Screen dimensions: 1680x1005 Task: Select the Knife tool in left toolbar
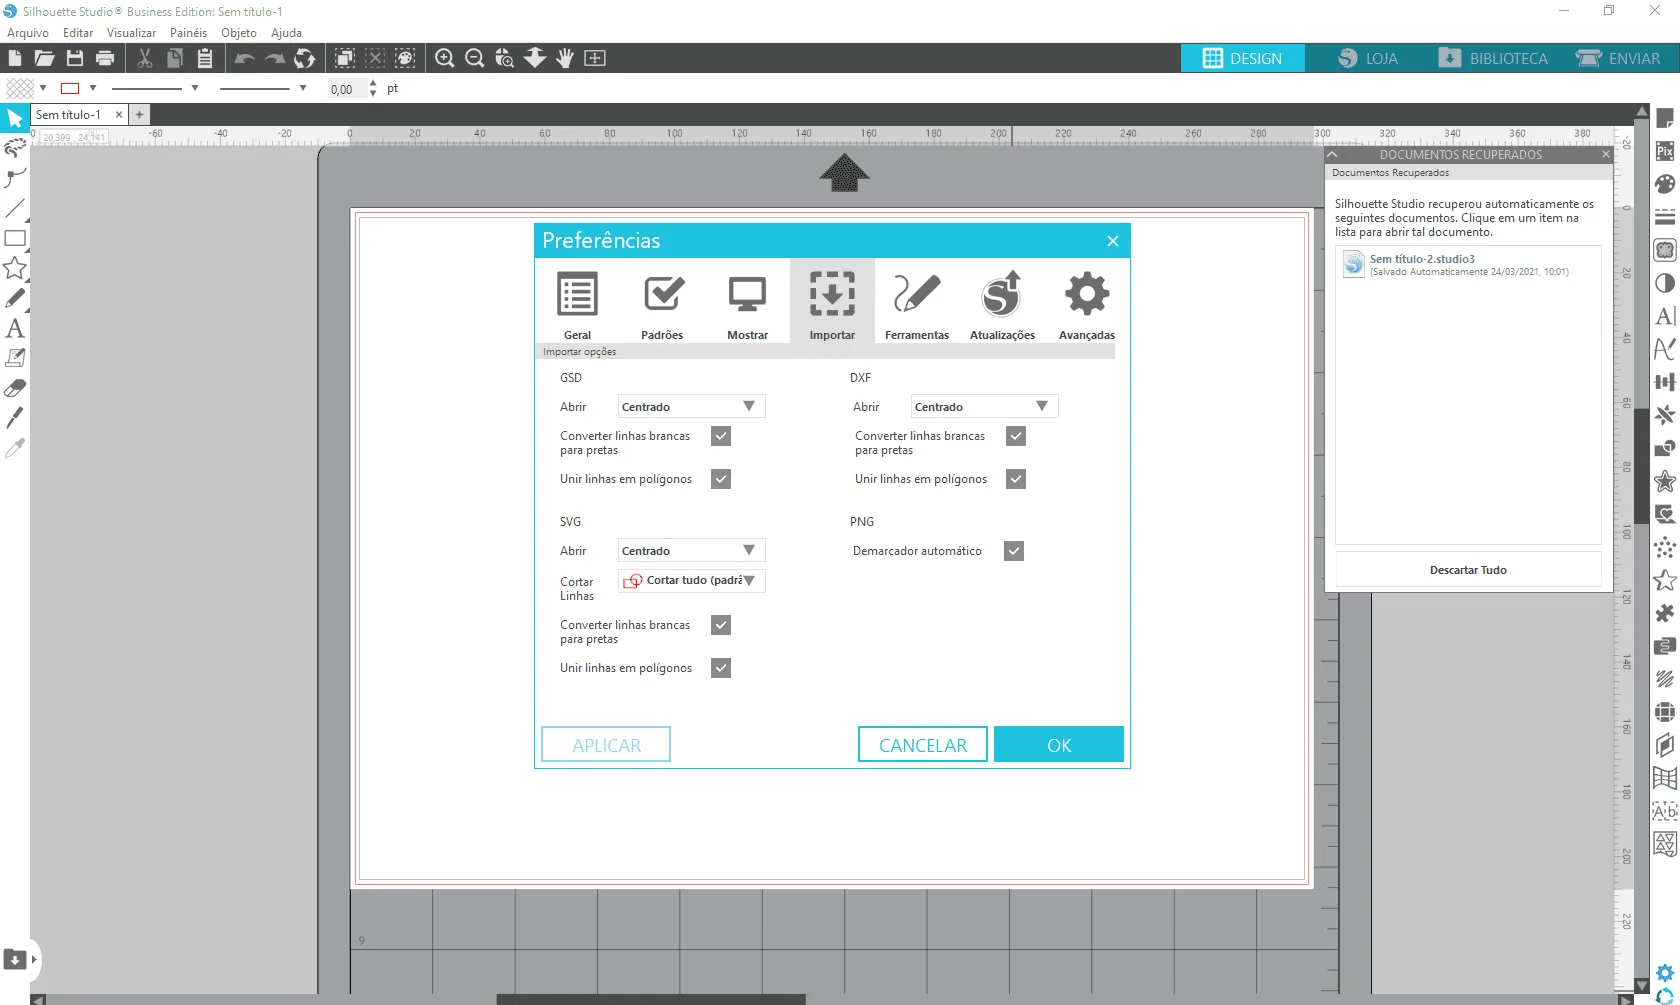pos(15,418)
